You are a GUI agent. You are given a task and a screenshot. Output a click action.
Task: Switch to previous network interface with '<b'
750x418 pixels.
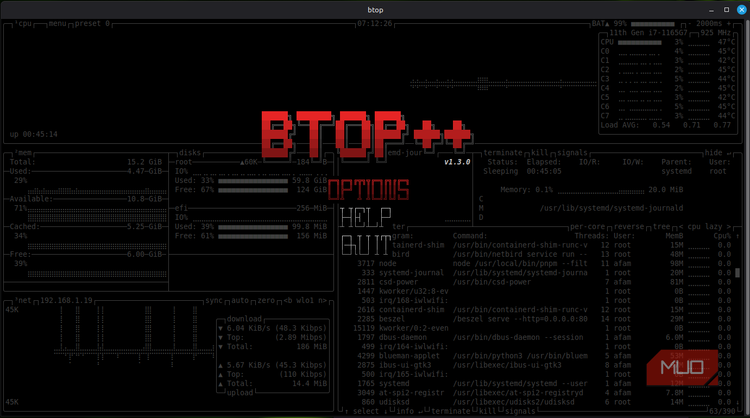(x=288, y=300)
